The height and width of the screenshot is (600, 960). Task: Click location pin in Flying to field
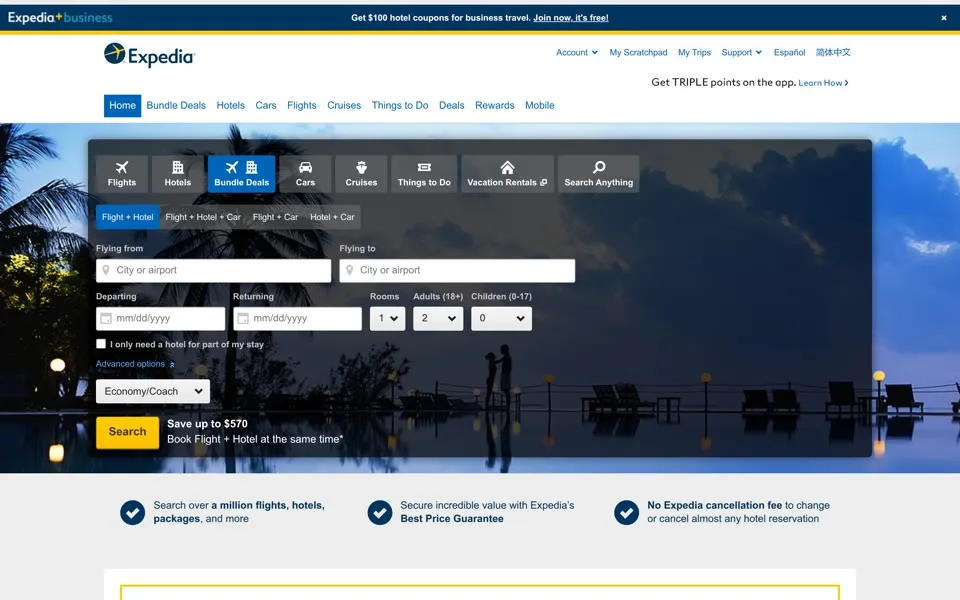[350, 270]
